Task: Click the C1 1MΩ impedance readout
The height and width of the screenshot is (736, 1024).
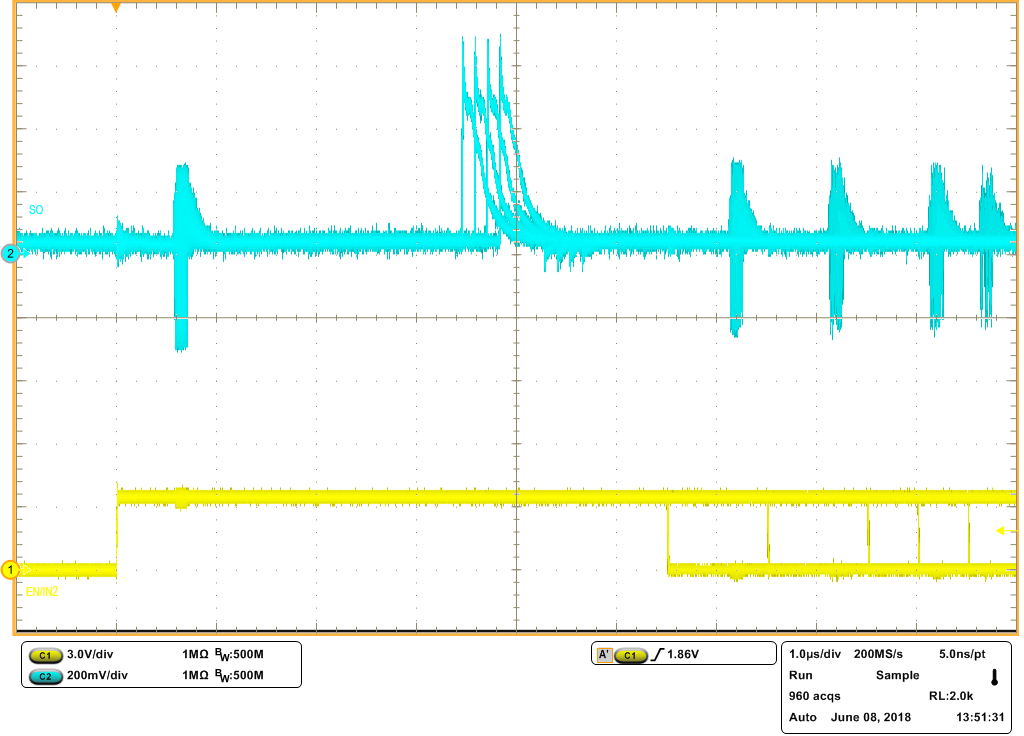Action: 195,654
